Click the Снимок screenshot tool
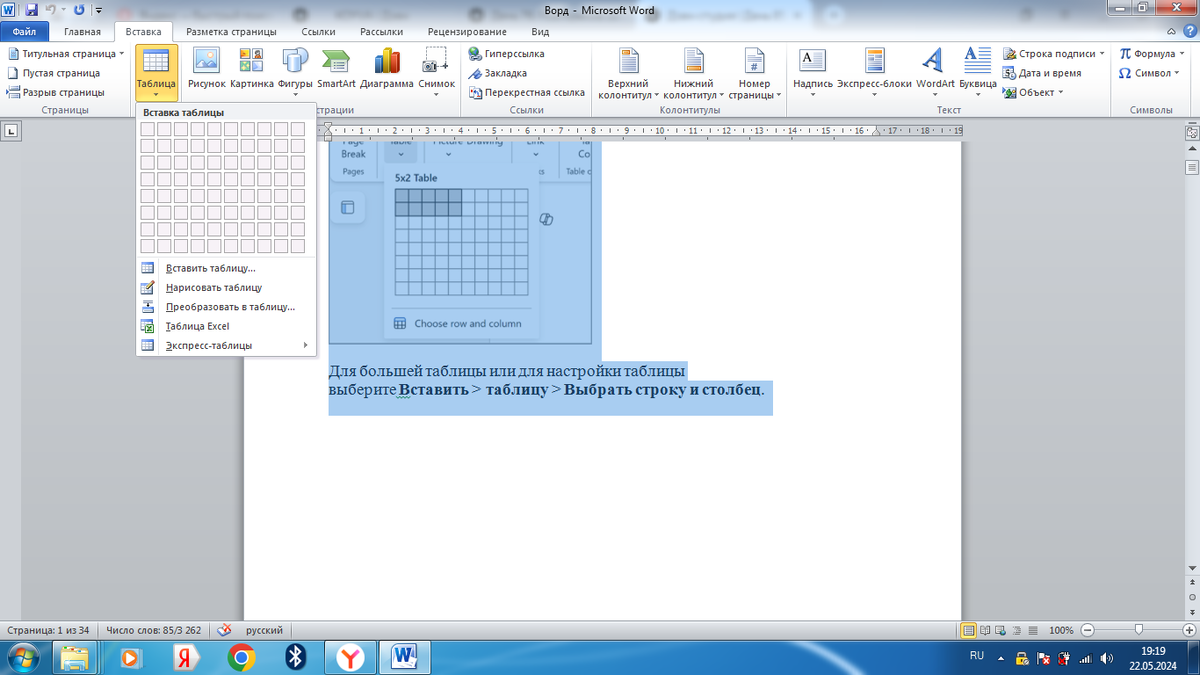 point(437,72)
